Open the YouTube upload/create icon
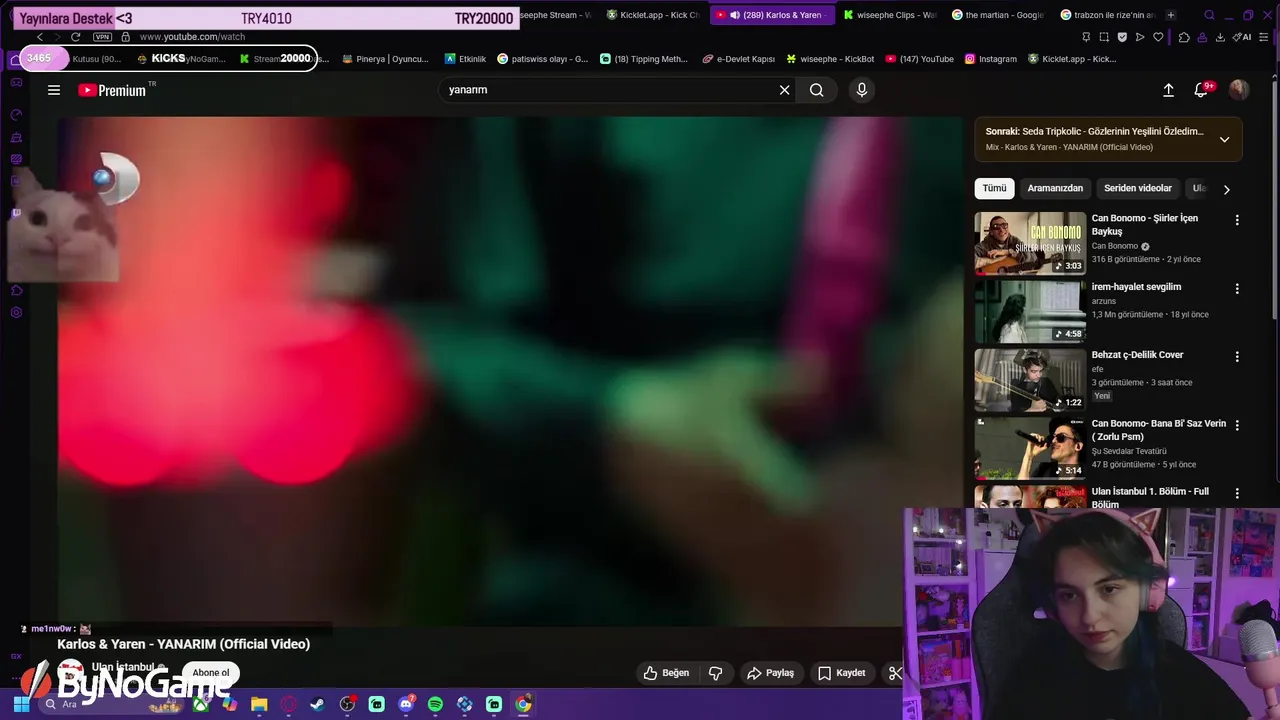The image size is (1280, 720). (1168, 90)
